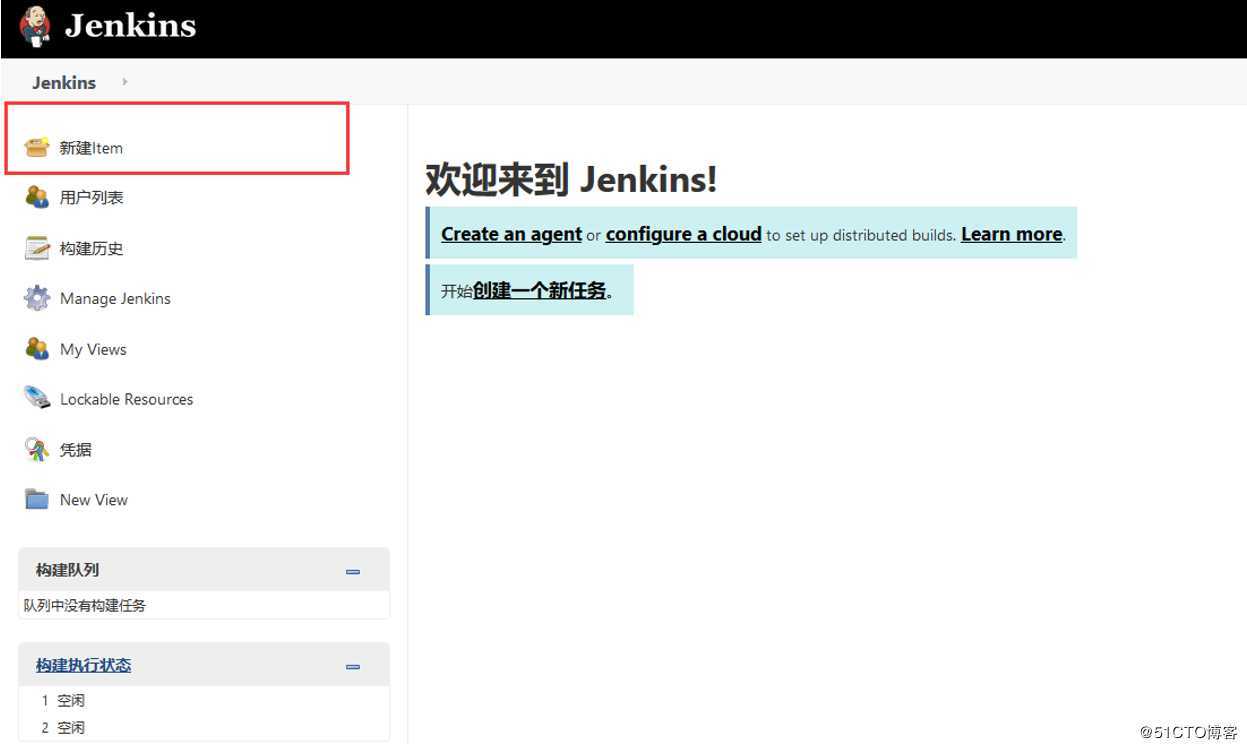The width and height of the screenshot is (1247, 749).
Task: Click the 构建队列 panel heading
Action: (x=67, y=570)
